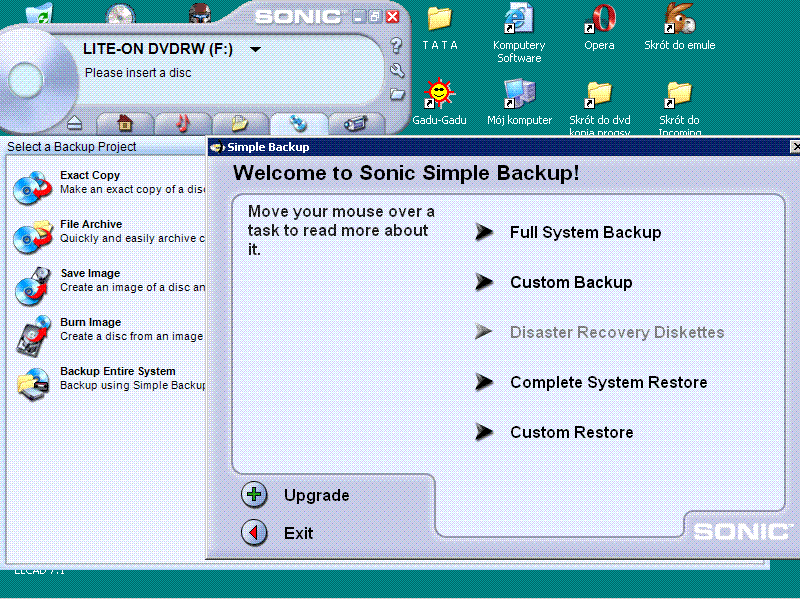Select Complete System Restore
The height and width of the screenshot is (600, 800).
click(x=608, y=382)
